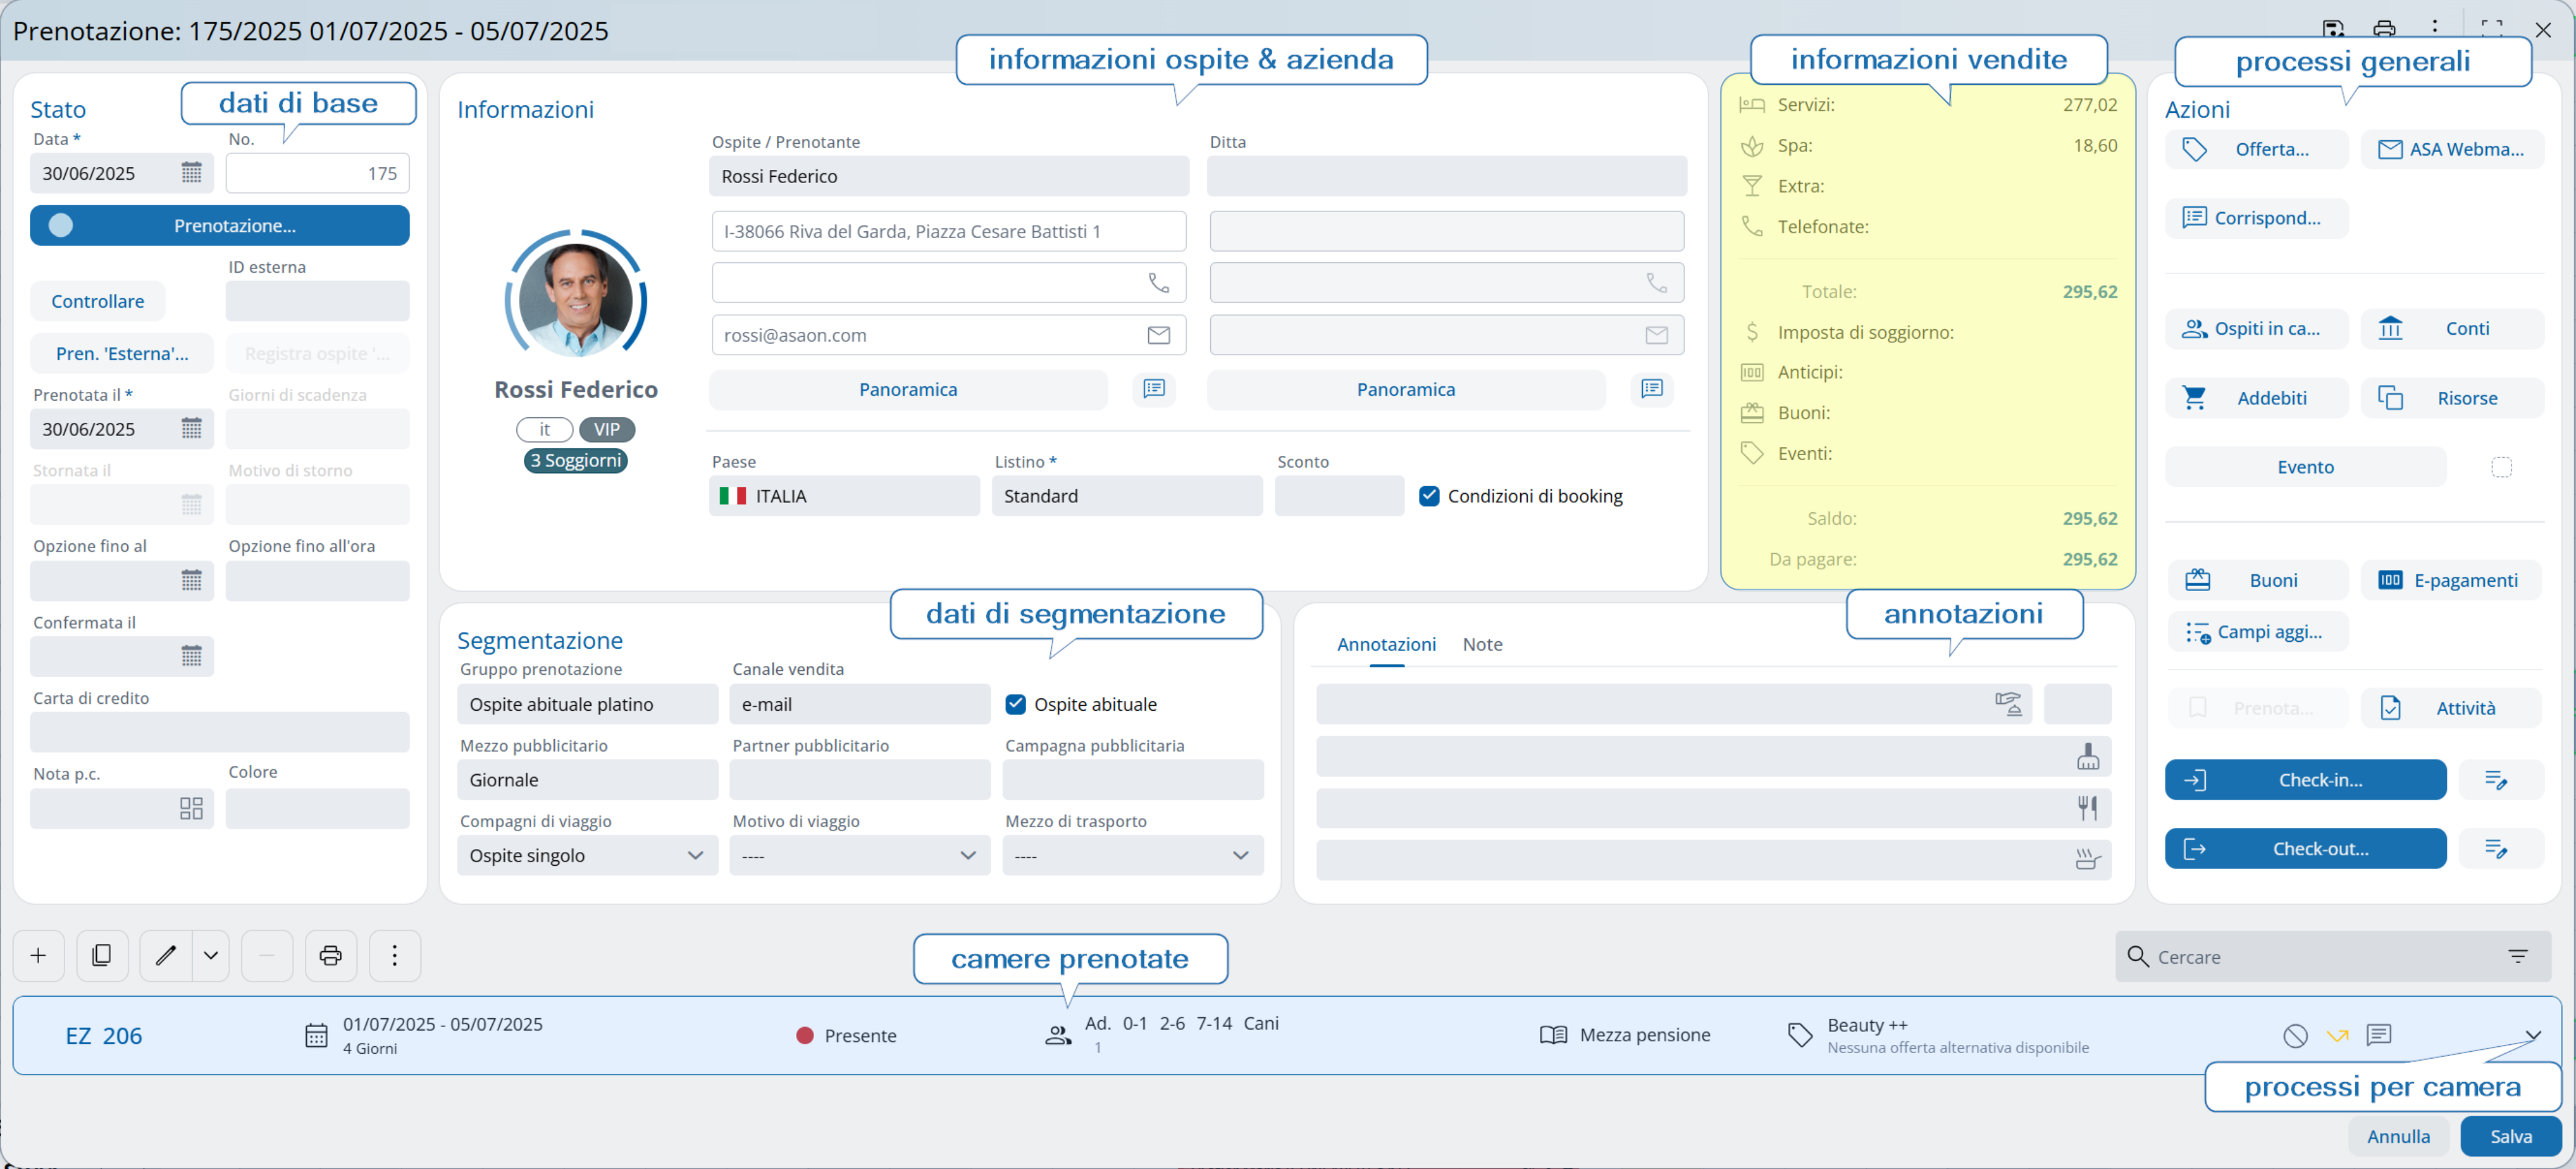Switch to the Note tab
The width and height of the screenshot is (2576, 1169).
coord(1481,645)
